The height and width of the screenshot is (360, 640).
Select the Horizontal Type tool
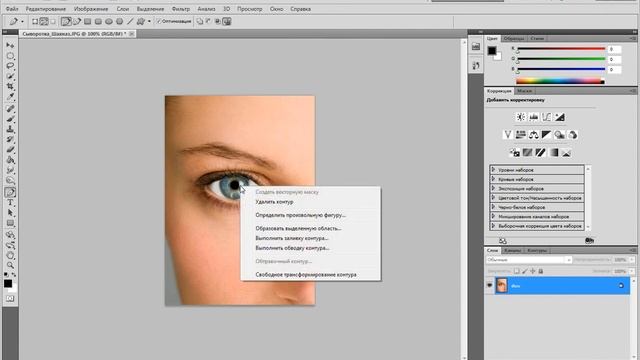(10, 202)
